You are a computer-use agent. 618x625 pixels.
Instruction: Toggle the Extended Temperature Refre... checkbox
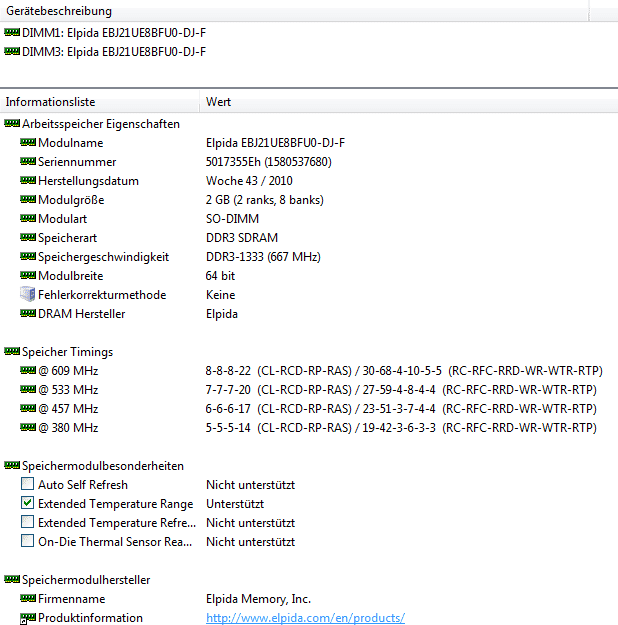pyautogui.click(x=28, y=522)
